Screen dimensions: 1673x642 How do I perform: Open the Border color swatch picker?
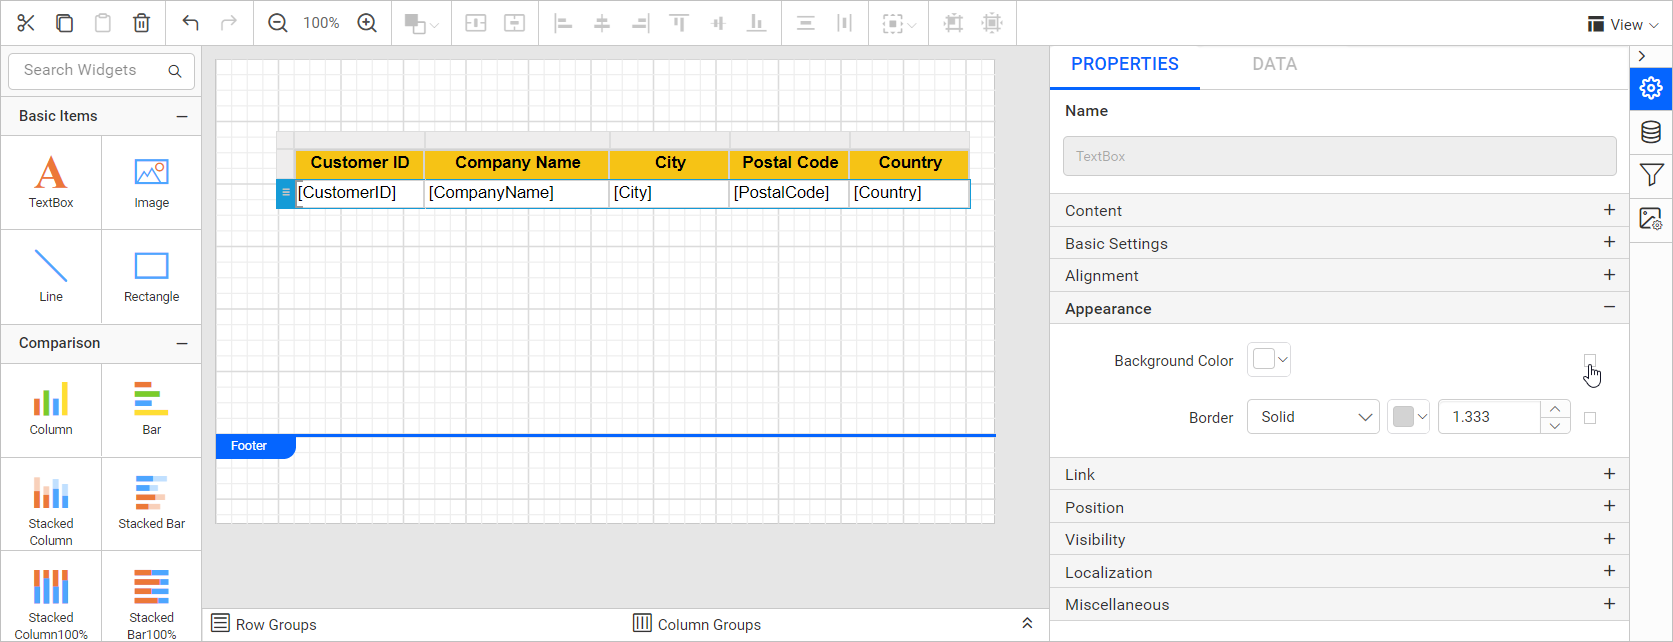tap(1408, 417)
